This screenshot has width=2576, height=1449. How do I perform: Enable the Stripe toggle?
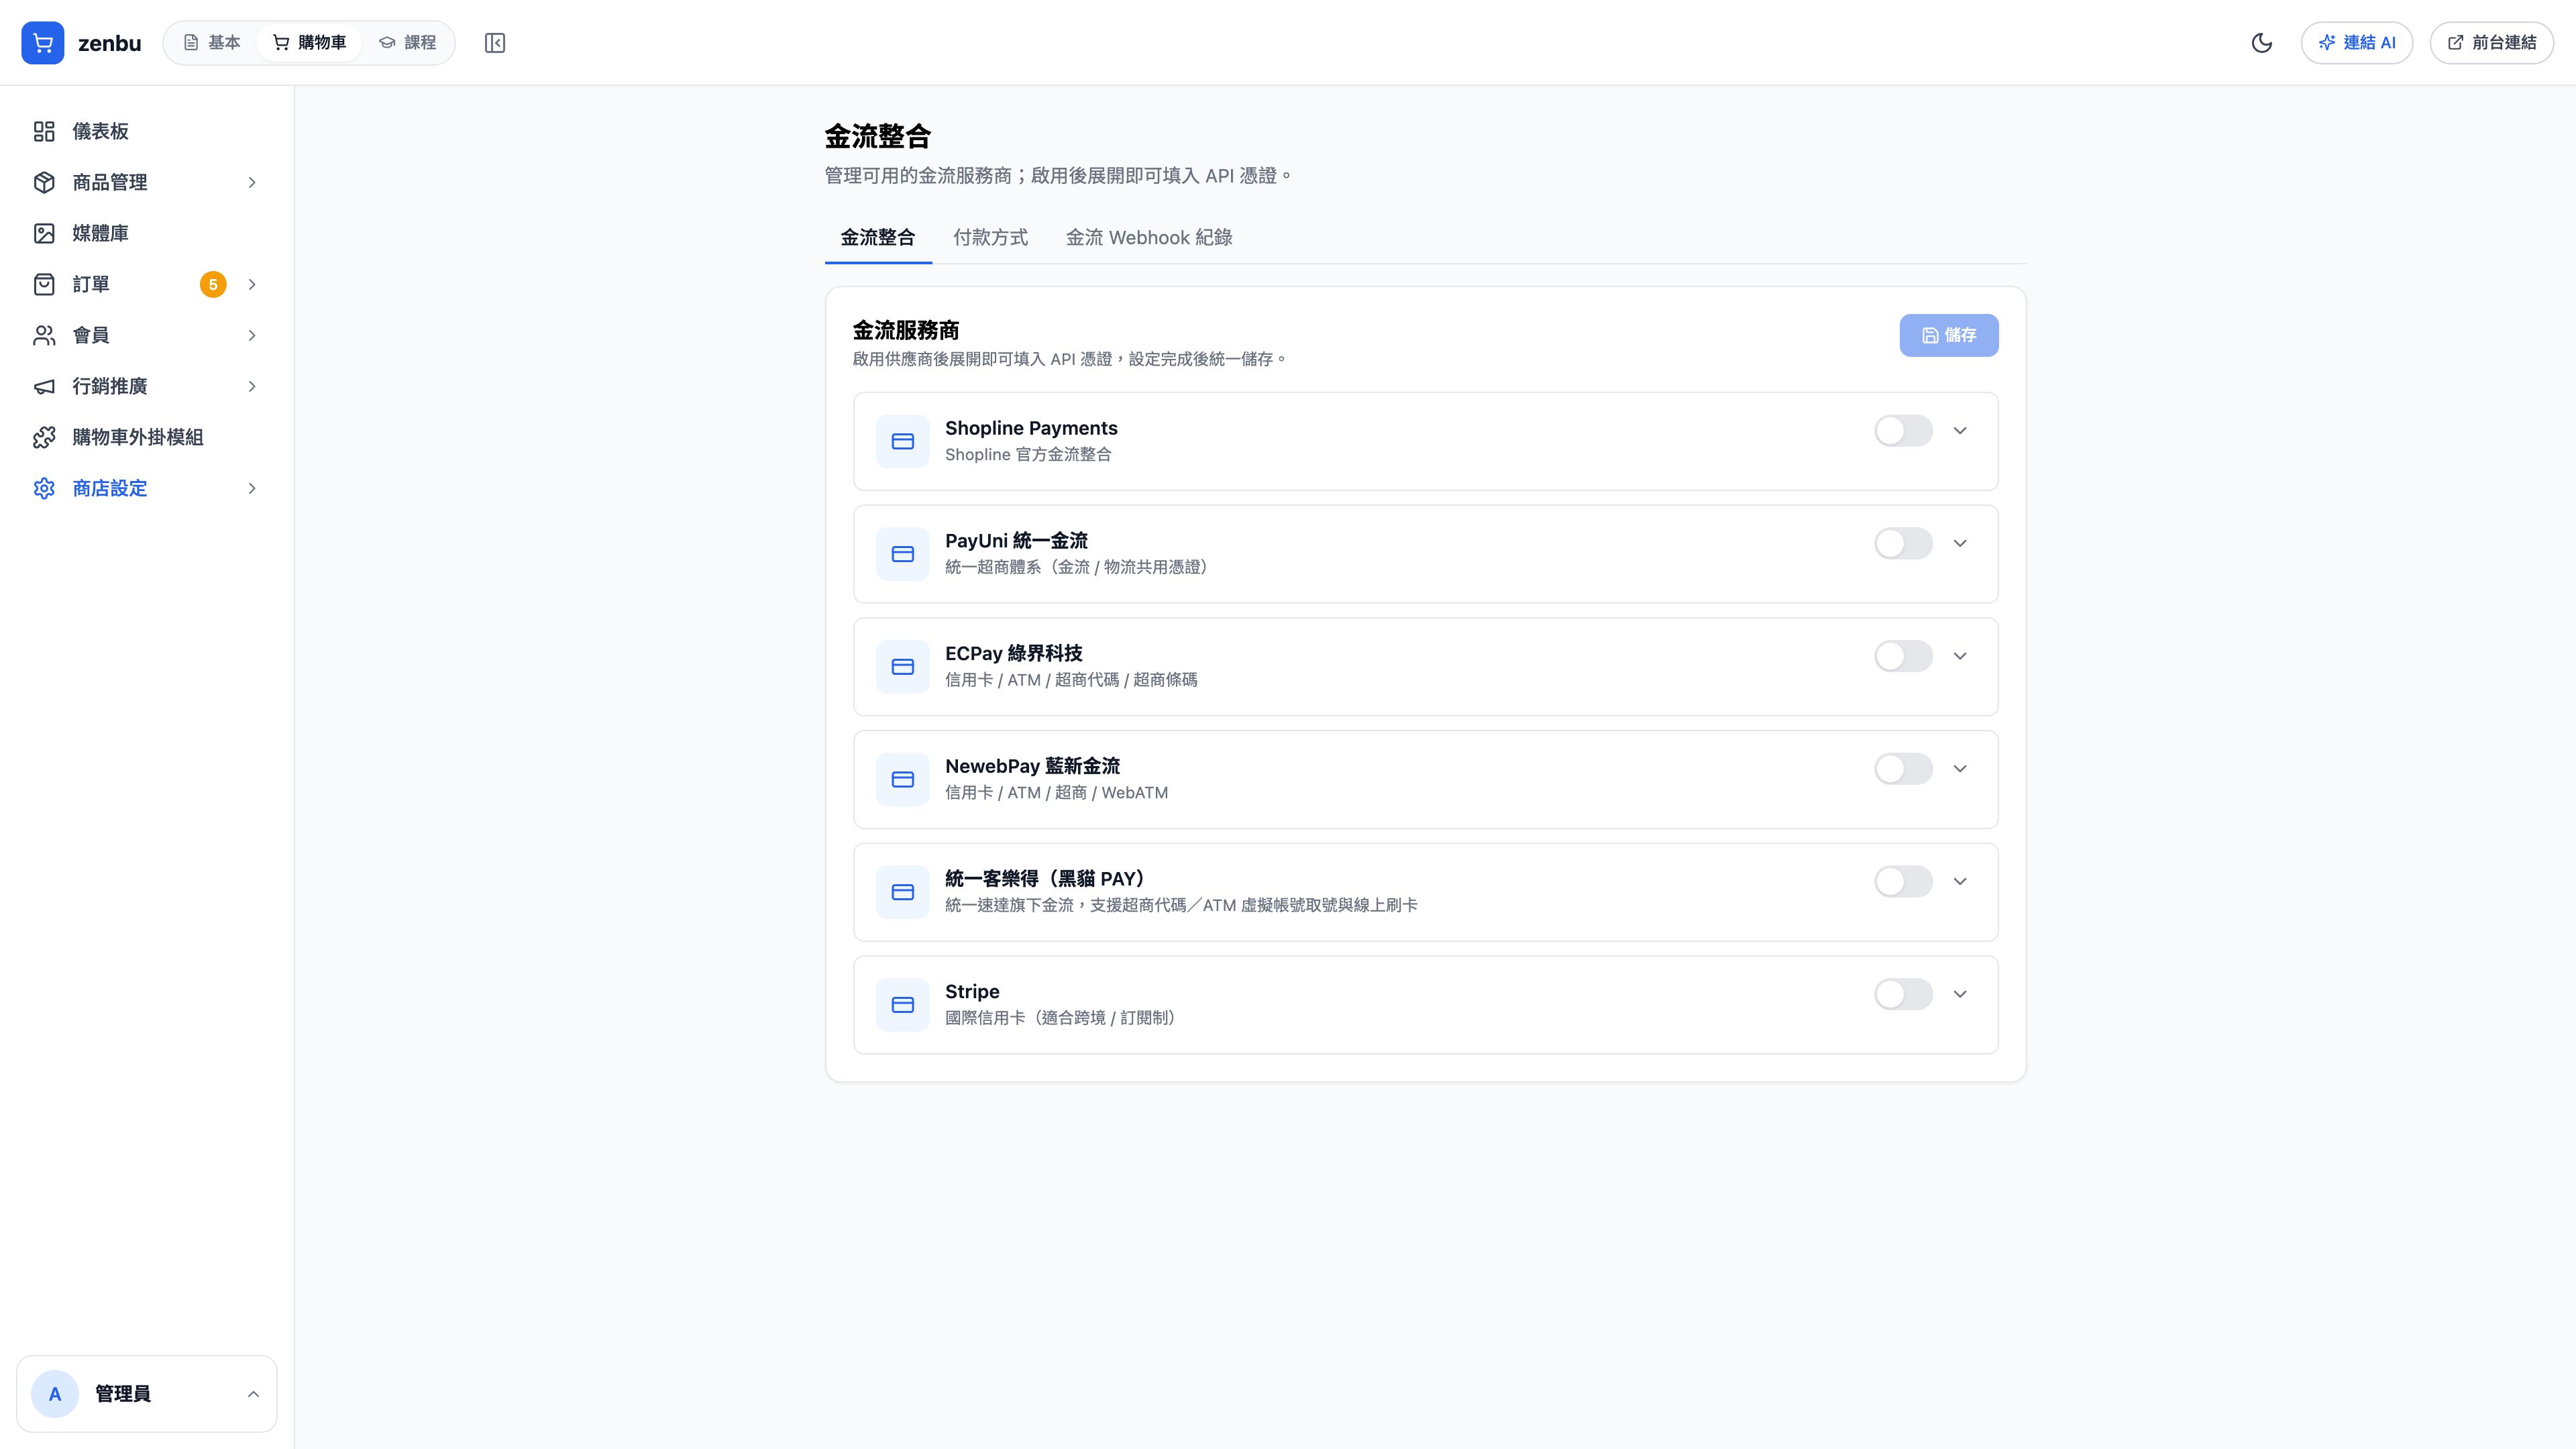click(1904, 994)
